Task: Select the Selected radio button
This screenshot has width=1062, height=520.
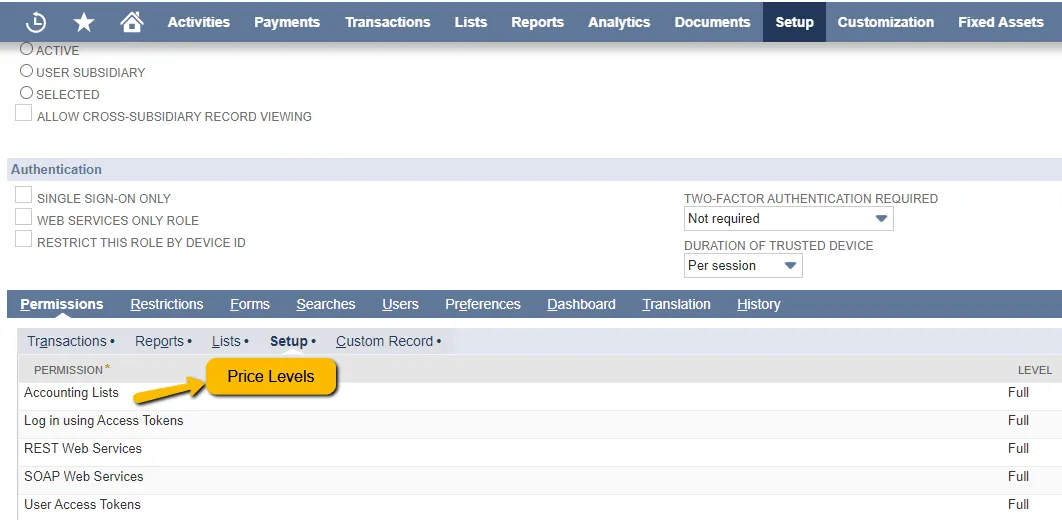Action: [26, 93]
